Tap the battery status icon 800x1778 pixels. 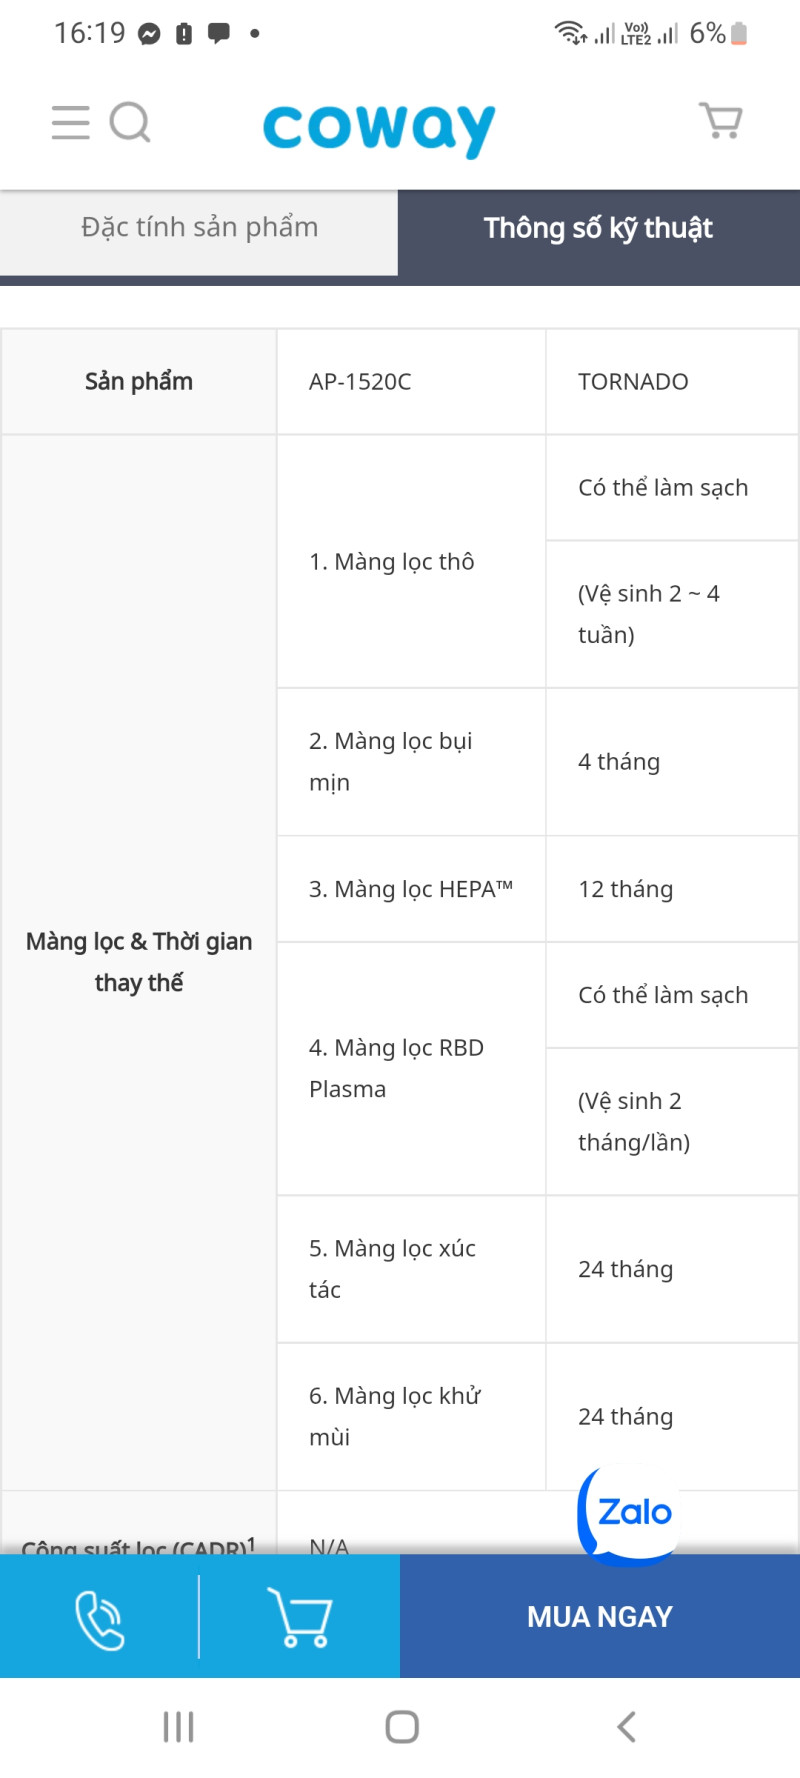click(739, 34)
